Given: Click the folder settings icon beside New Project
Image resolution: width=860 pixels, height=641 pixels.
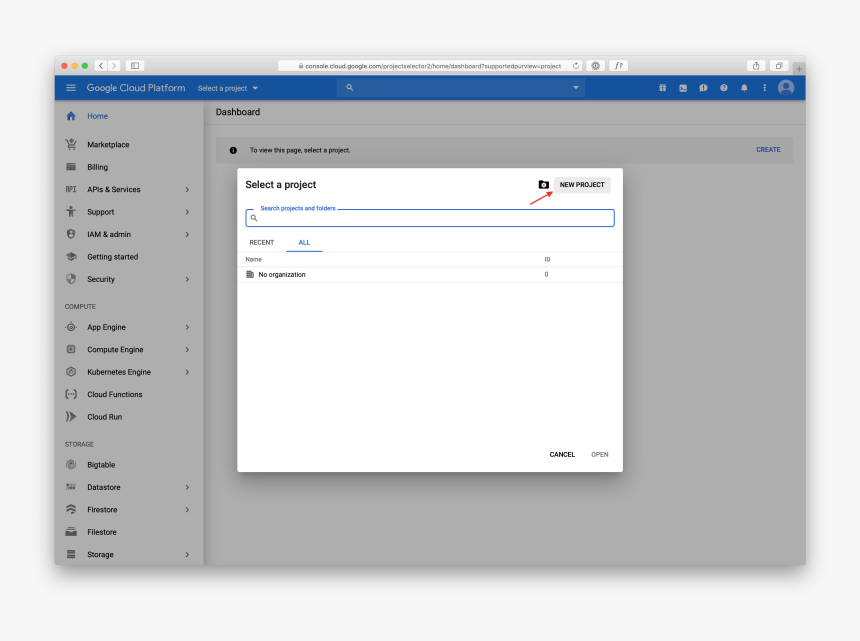Looking at the screenshot, I should pyautogui.click(x=544, y=185).
